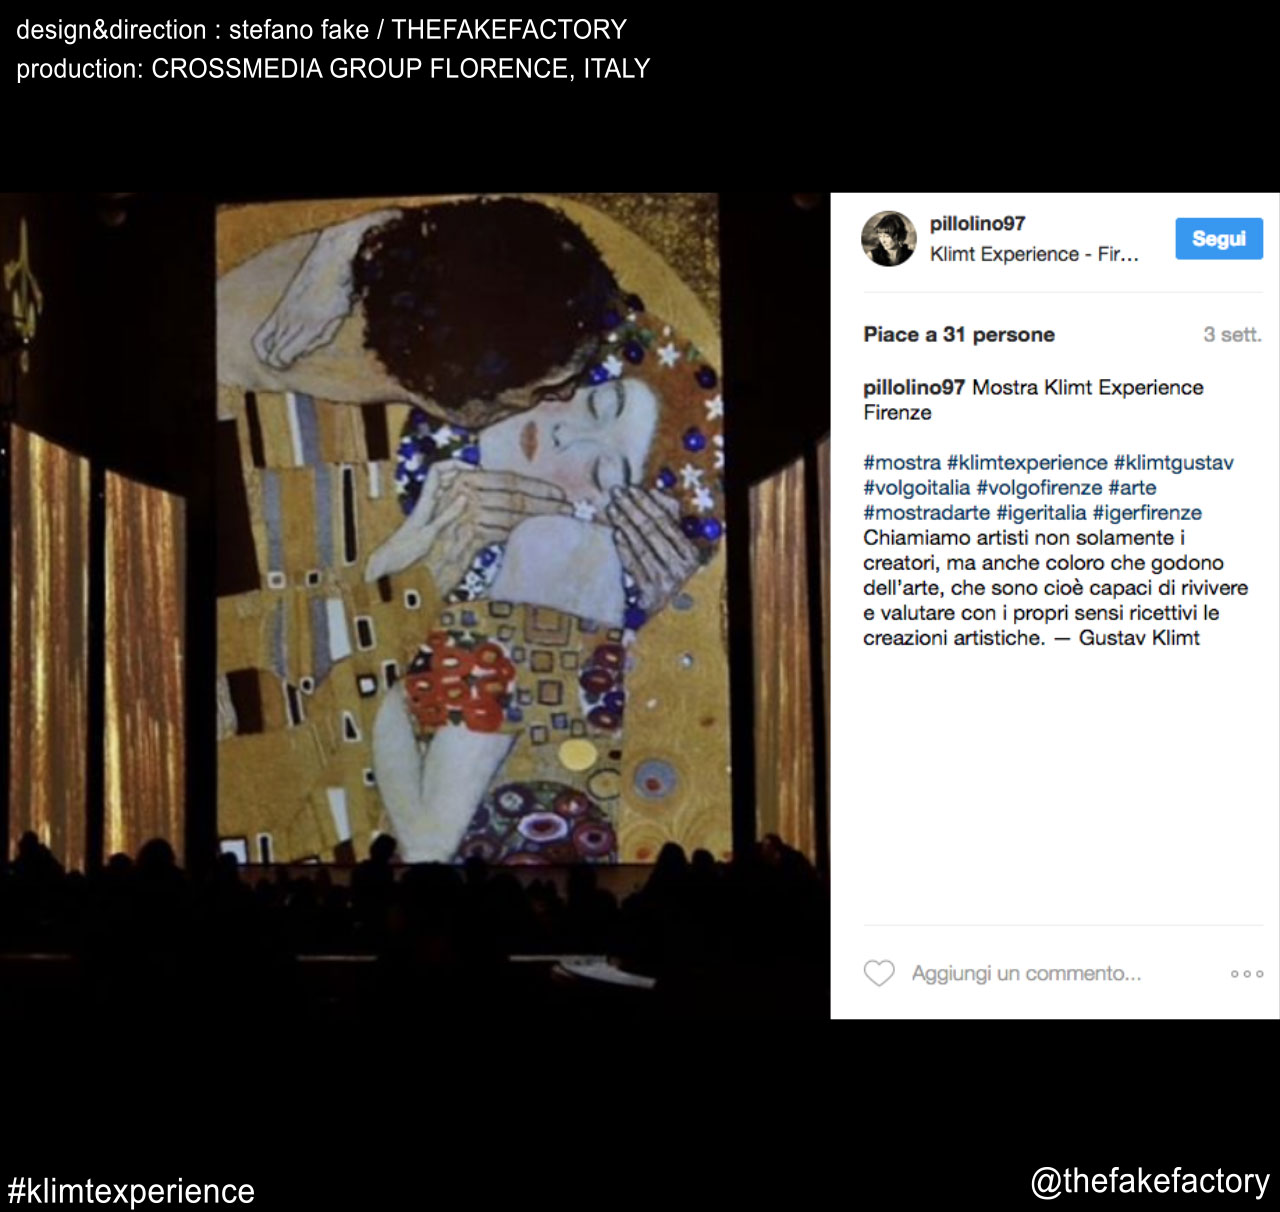Follow the user with the Segui button
The image size is (1280, 1212).
tap(1218, 239)
